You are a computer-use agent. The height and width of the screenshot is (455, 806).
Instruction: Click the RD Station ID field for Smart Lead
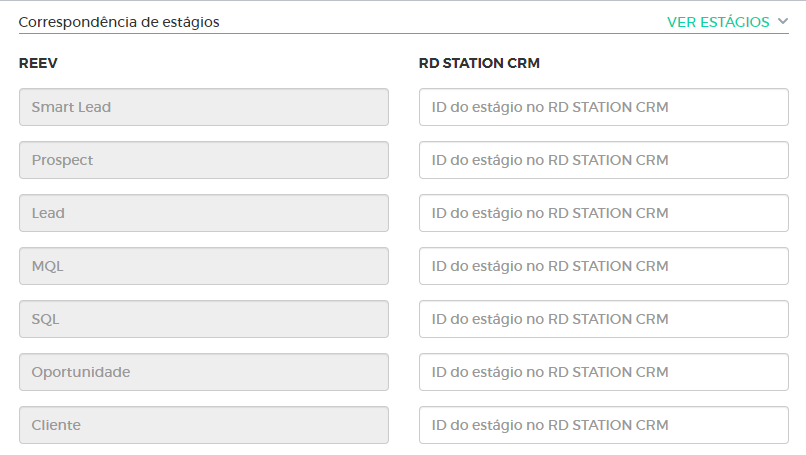(603, 107)
